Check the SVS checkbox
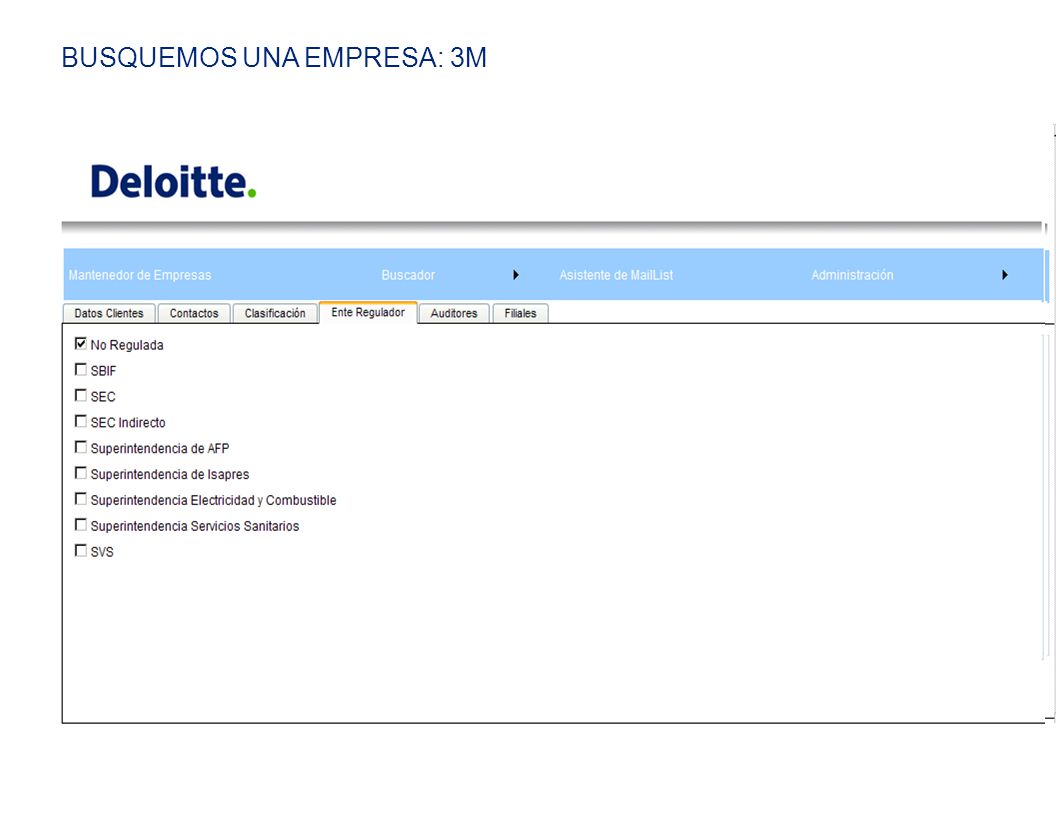Screen dimensions: 1056x816 pyautogui.click(x=81, y=551)
